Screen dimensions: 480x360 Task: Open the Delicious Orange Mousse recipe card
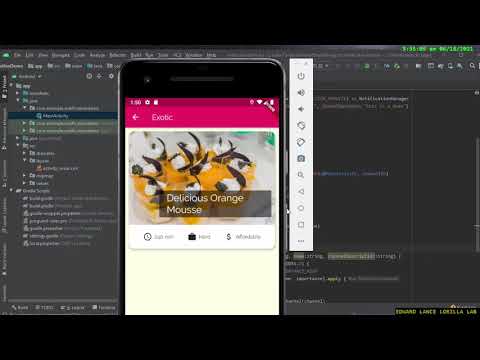click(x=202, y=190)
